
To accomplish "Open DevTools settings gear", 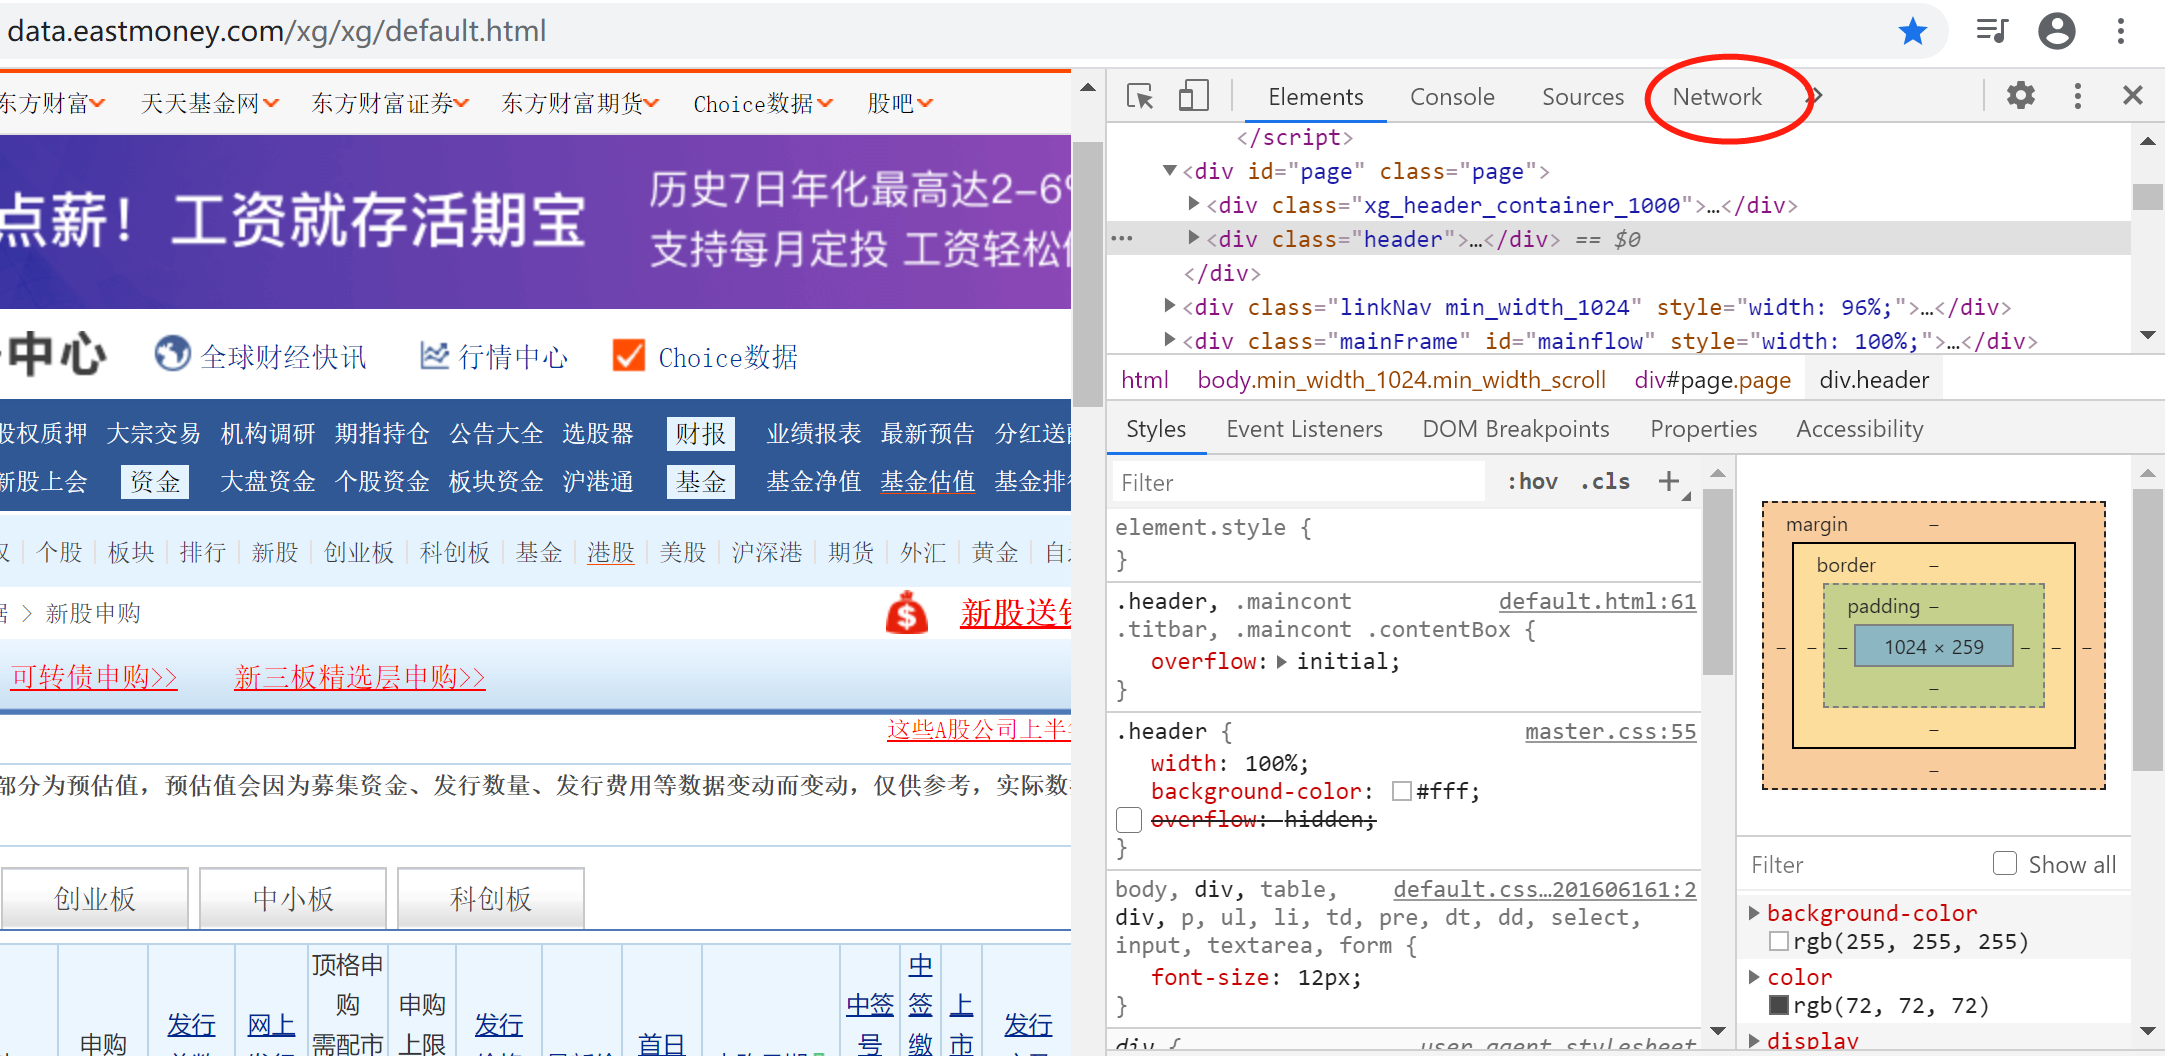I will coord(2021,95).
